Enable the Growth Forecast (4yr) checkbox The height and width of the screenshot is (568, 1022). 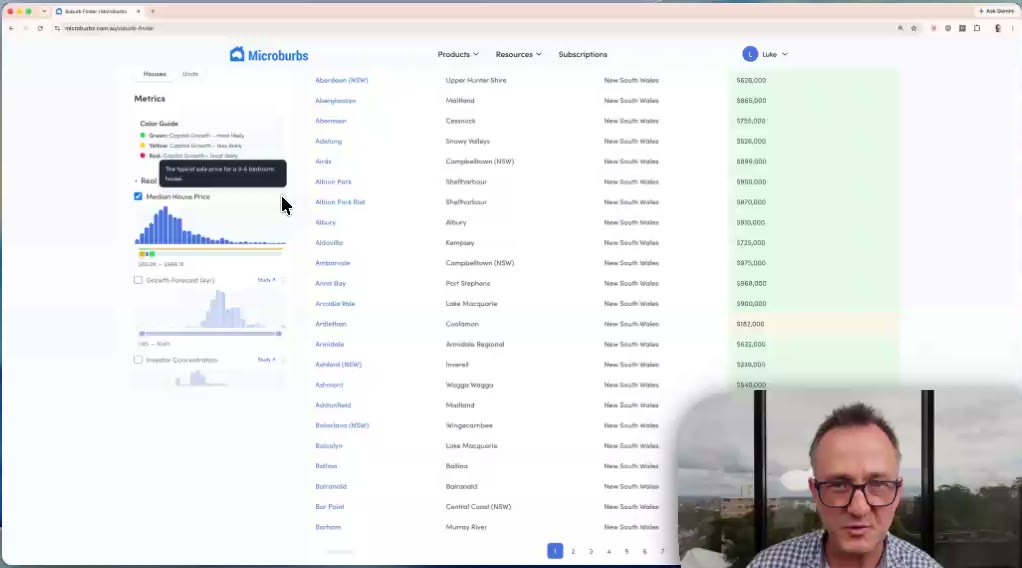(138, 280)
